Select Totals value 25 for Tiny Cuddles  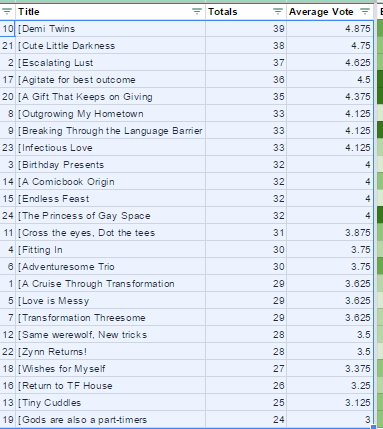pyautogui.click(x=246, y=403)
